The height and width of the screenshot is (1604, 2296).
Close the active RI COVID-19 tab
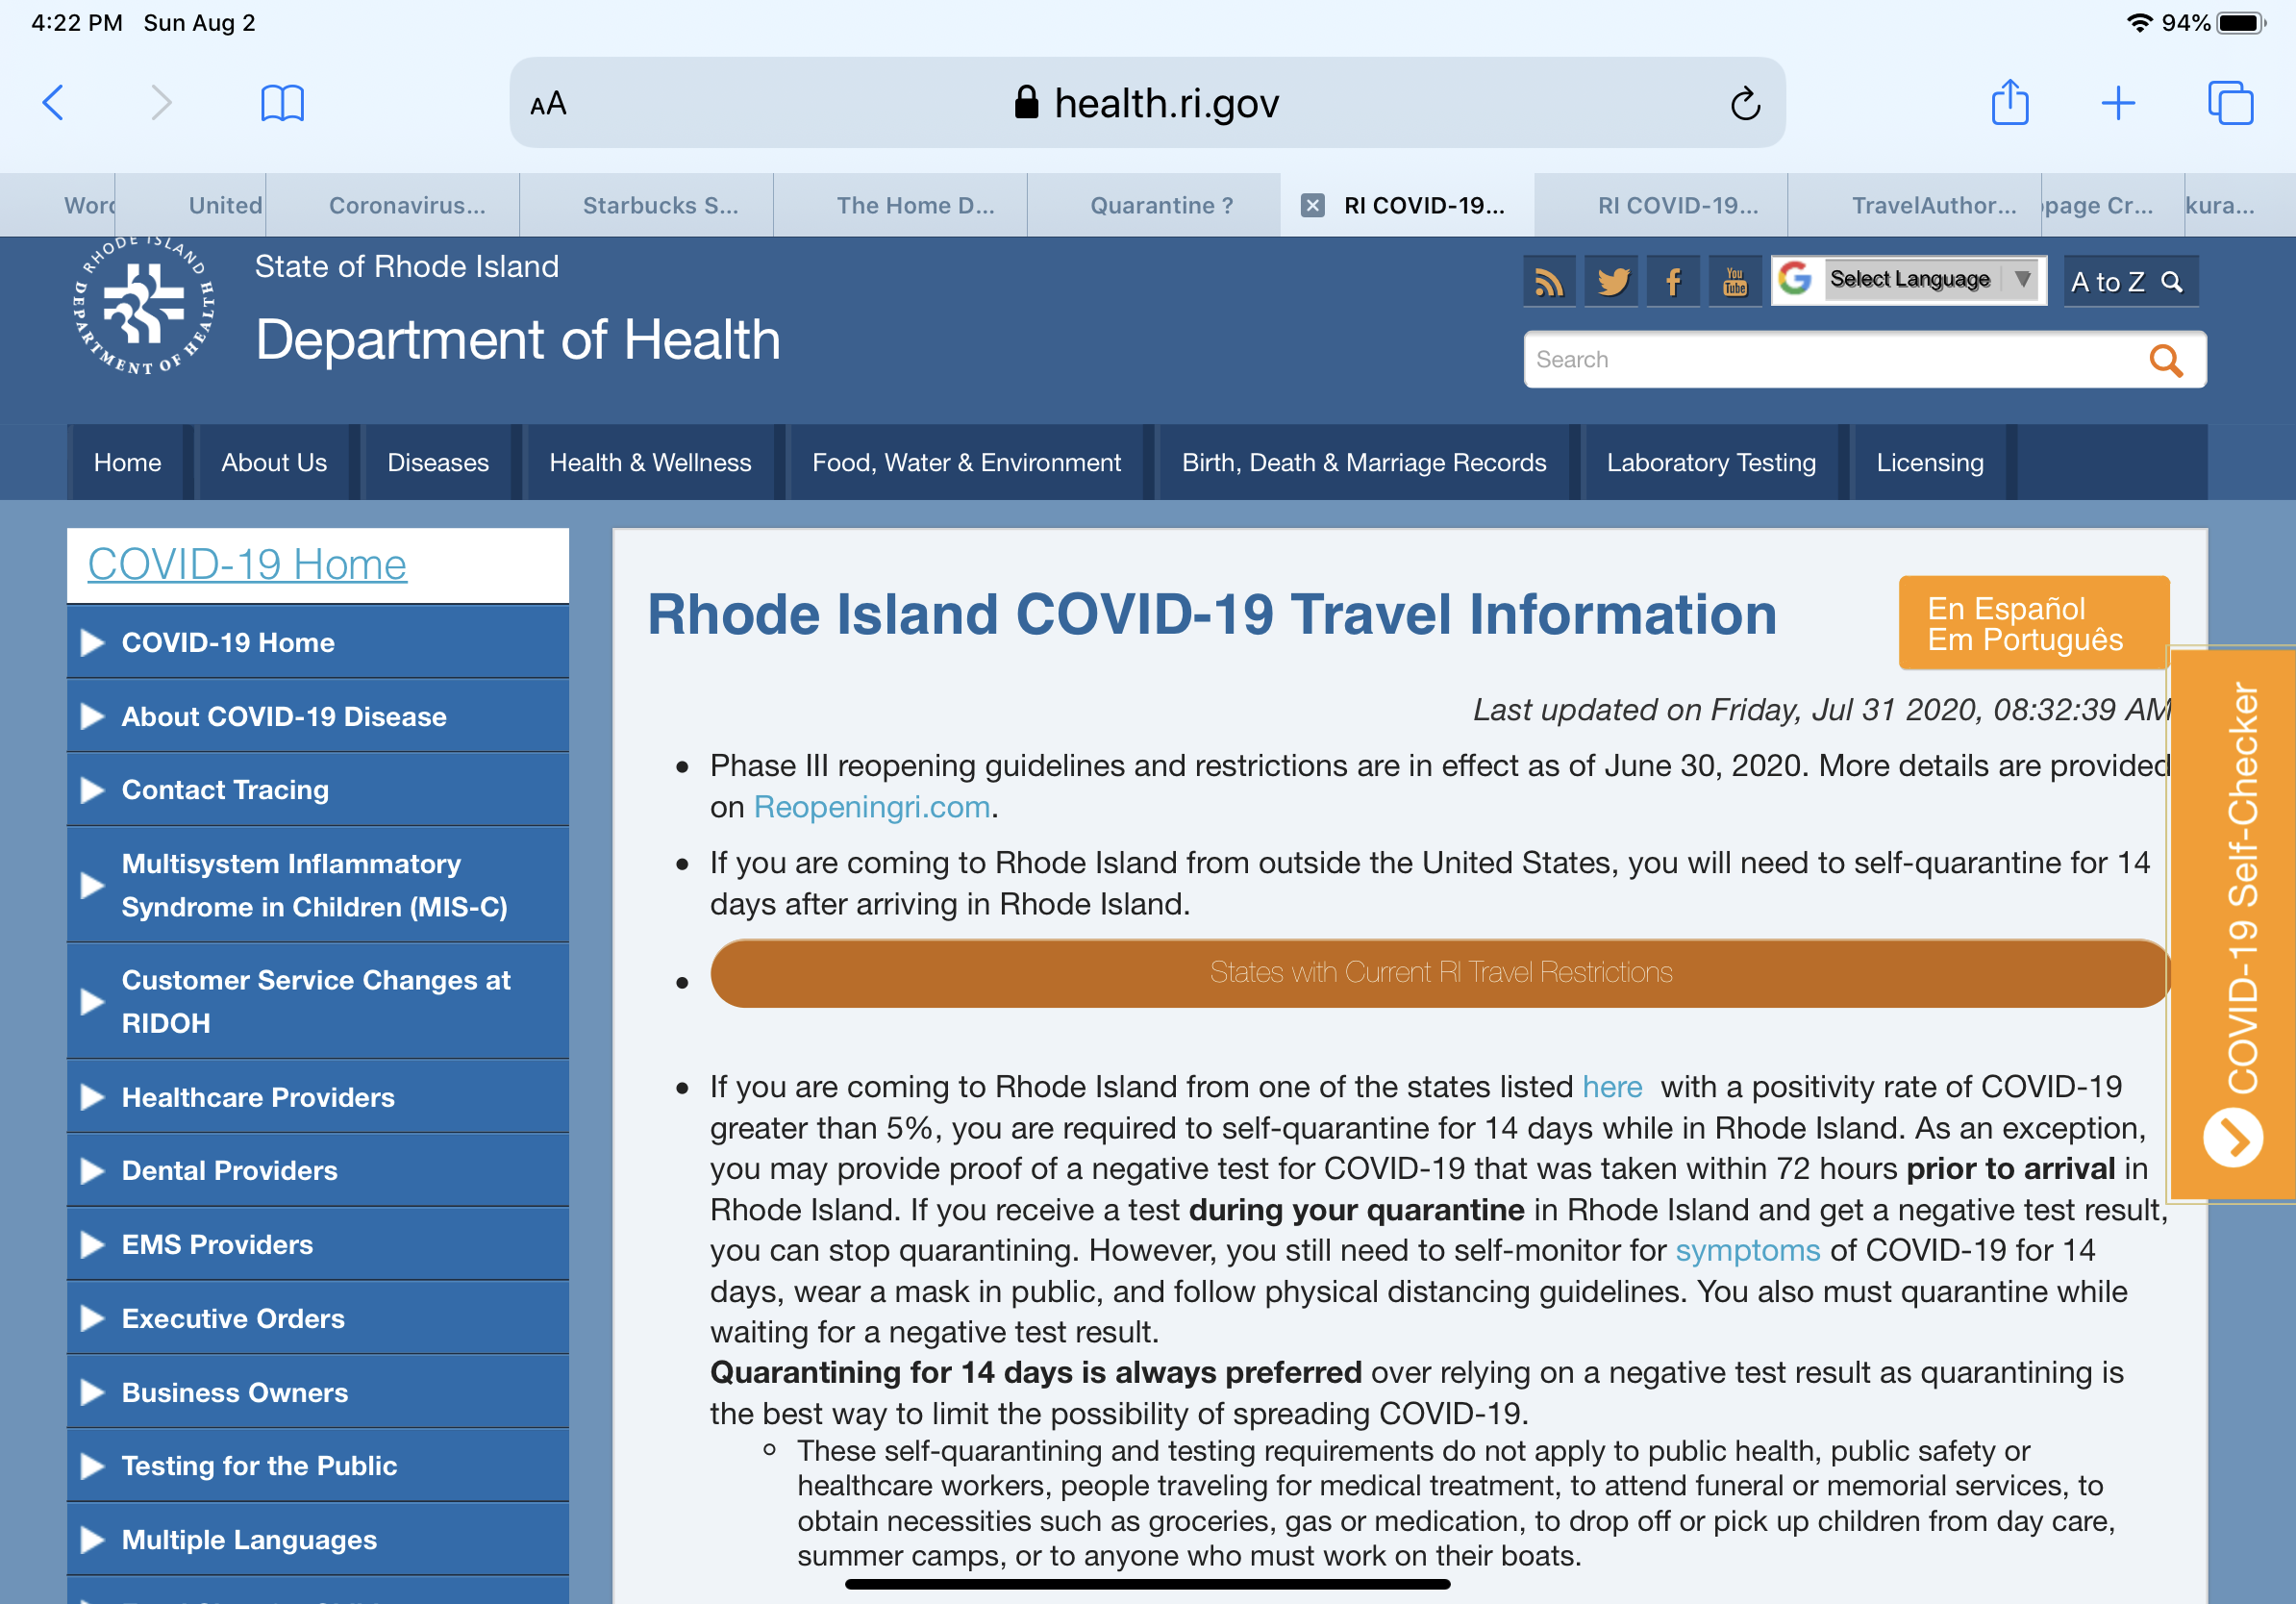pyautogui.click(x=1312, y=206)
